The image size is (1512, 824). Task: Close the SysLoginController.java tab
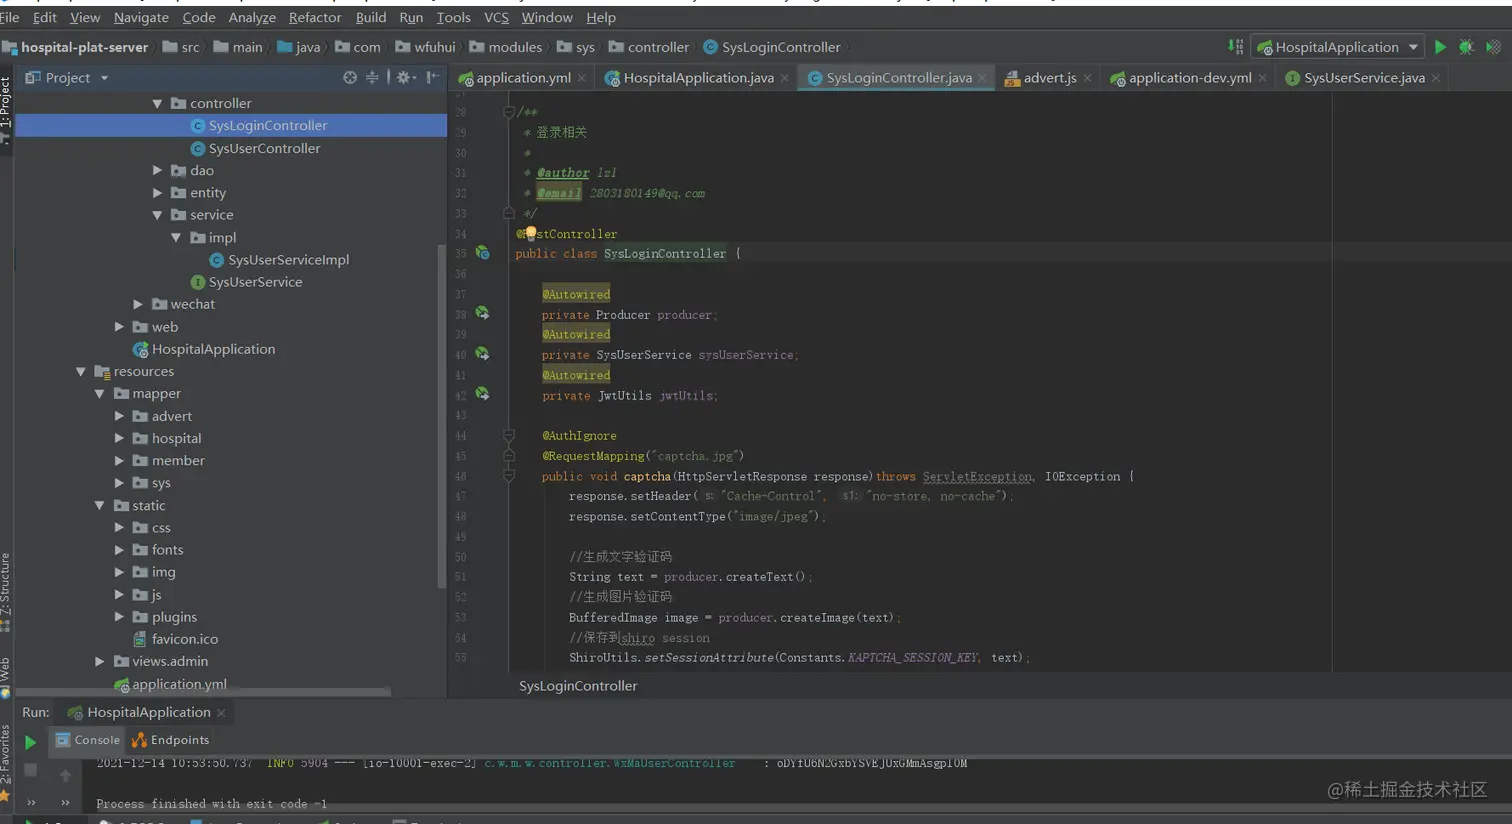coord(982,78)
